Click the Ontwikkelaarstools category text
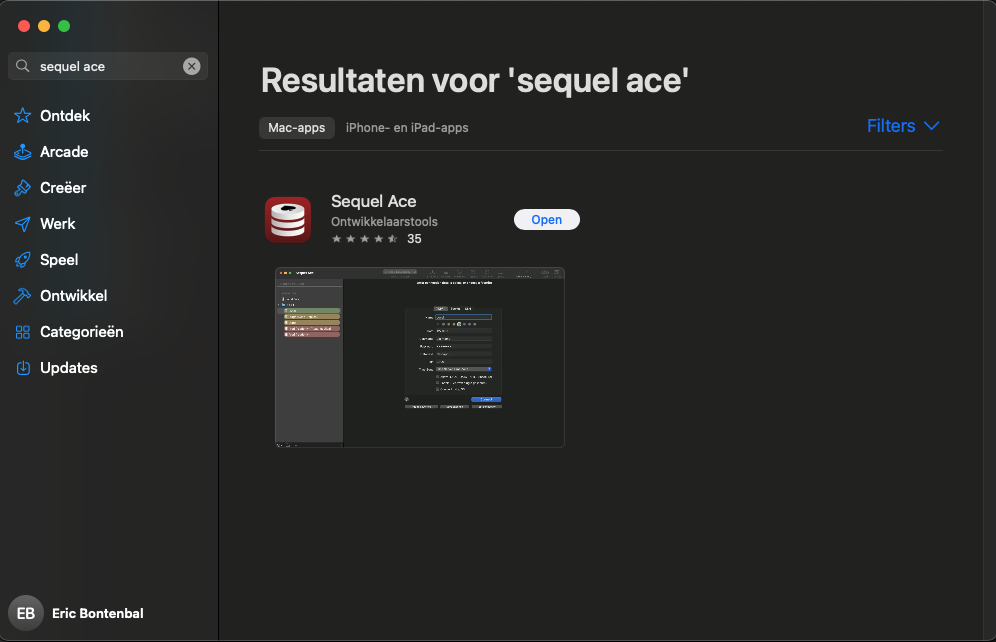This screenshot has height=642, width=996. tap(384, 222)
